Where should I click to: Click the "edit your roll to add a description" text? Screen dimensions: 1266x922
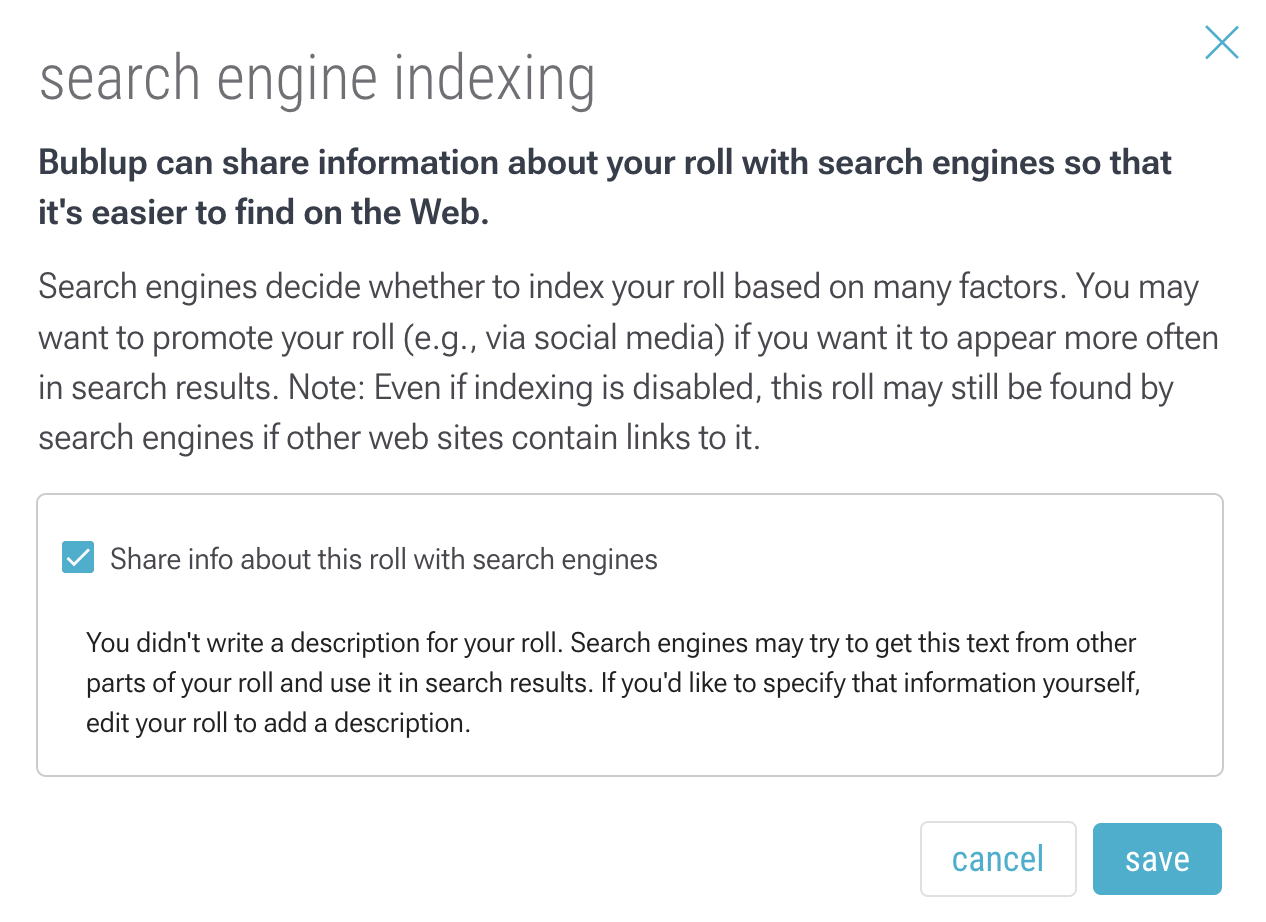pos(278,724)
